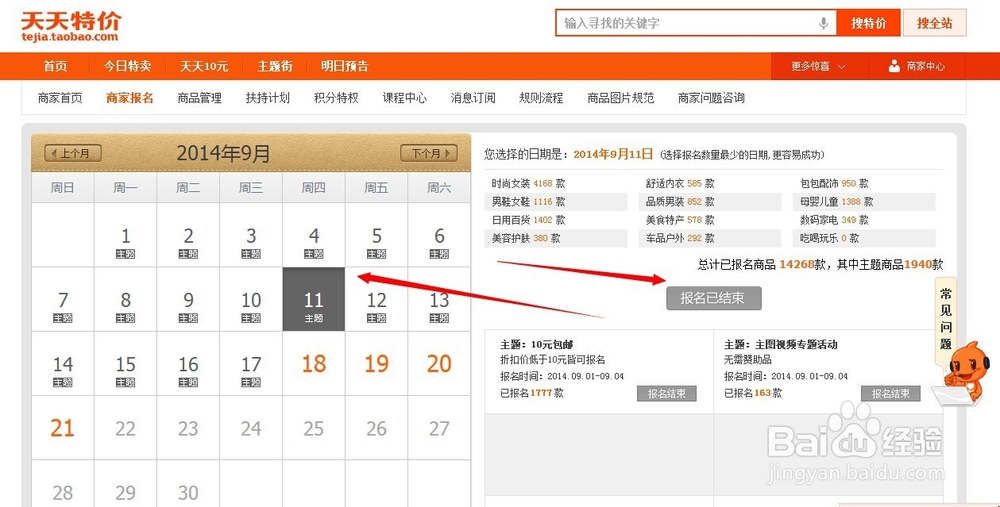Viewport: 1000px width, 507px height.
Task: Switch to 积分特权 tab
Action: tap(336, 98)
